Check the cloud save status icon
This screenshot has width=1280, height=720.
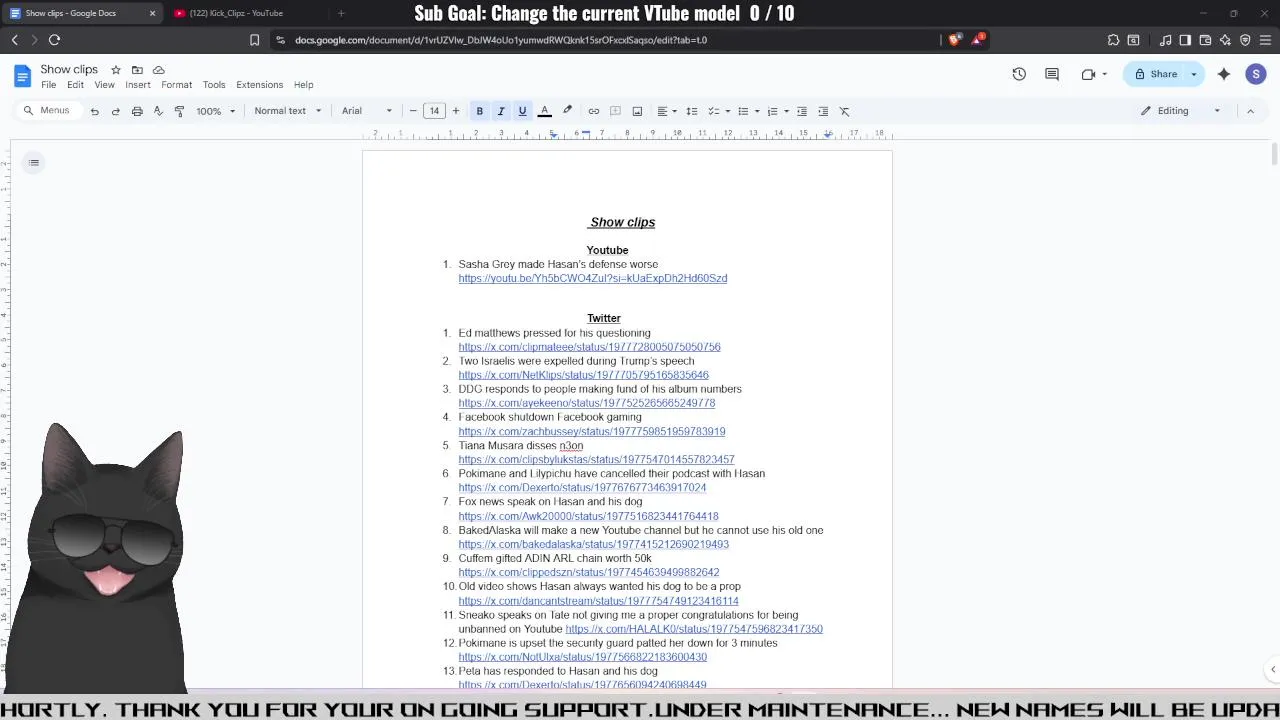click(159, 70)
